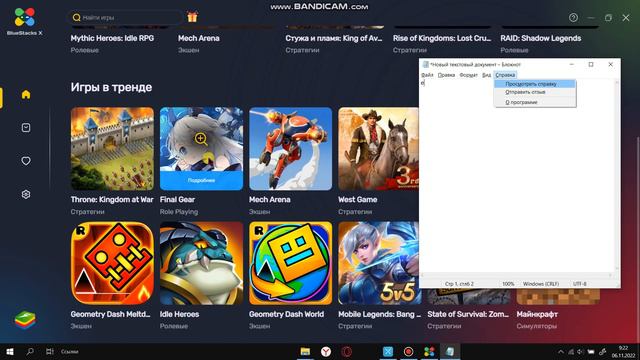Open the Формат menu in Notepad
Screen dimensions: 640x360
pyautogui.click(x=468, y=75)
